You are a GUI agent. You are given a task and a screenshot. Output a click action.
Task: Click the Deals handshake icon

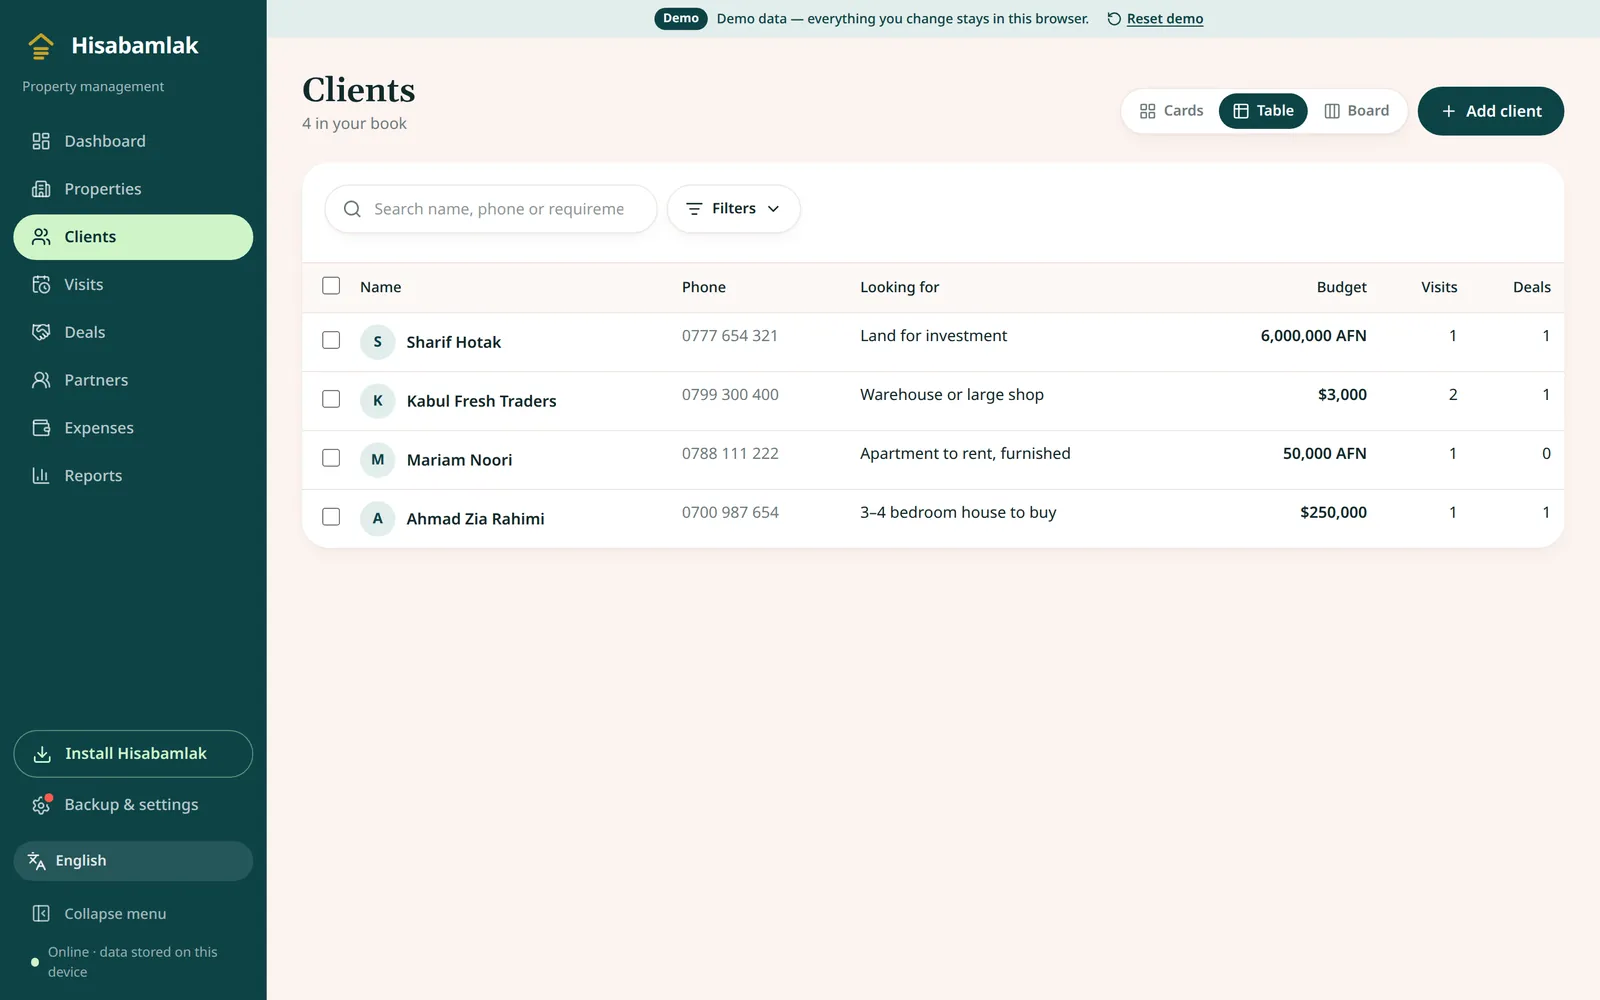[41, 332]
